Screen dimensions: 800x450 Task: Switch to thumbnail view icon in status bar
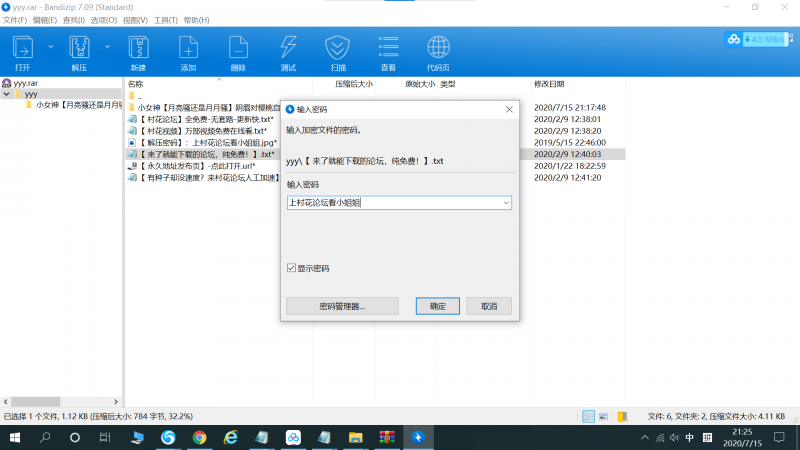pos(604,416)
